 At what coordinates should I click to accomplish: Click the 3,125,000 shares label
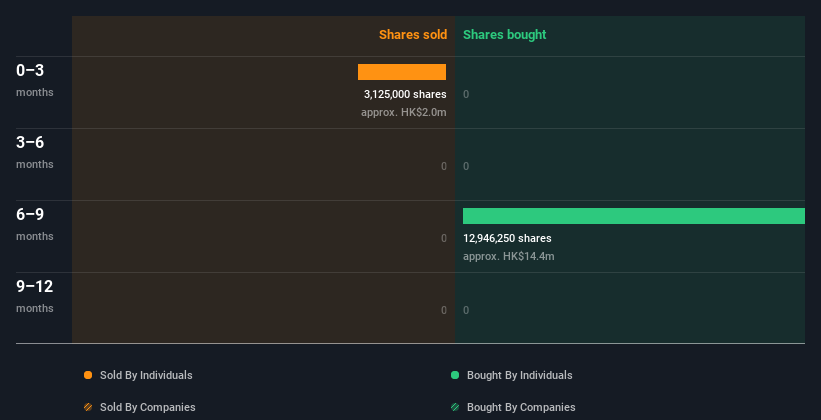[x=405, y=94]
